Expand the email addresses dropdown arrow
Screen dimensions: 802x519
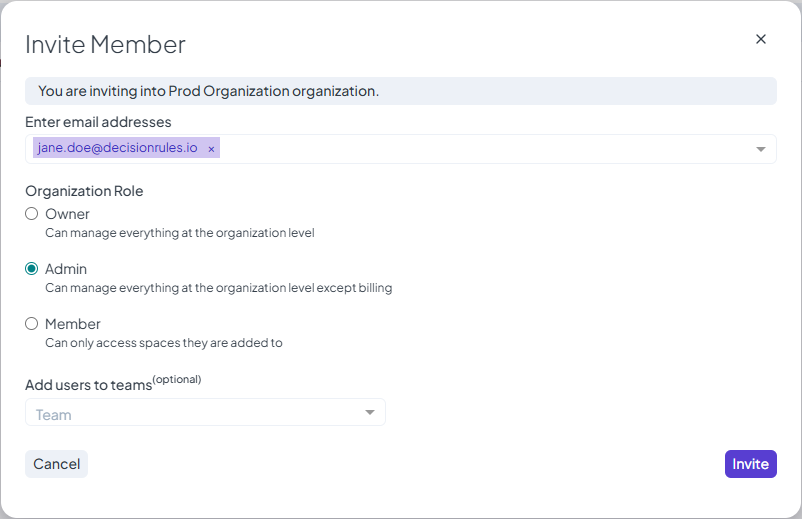point(760,149)
